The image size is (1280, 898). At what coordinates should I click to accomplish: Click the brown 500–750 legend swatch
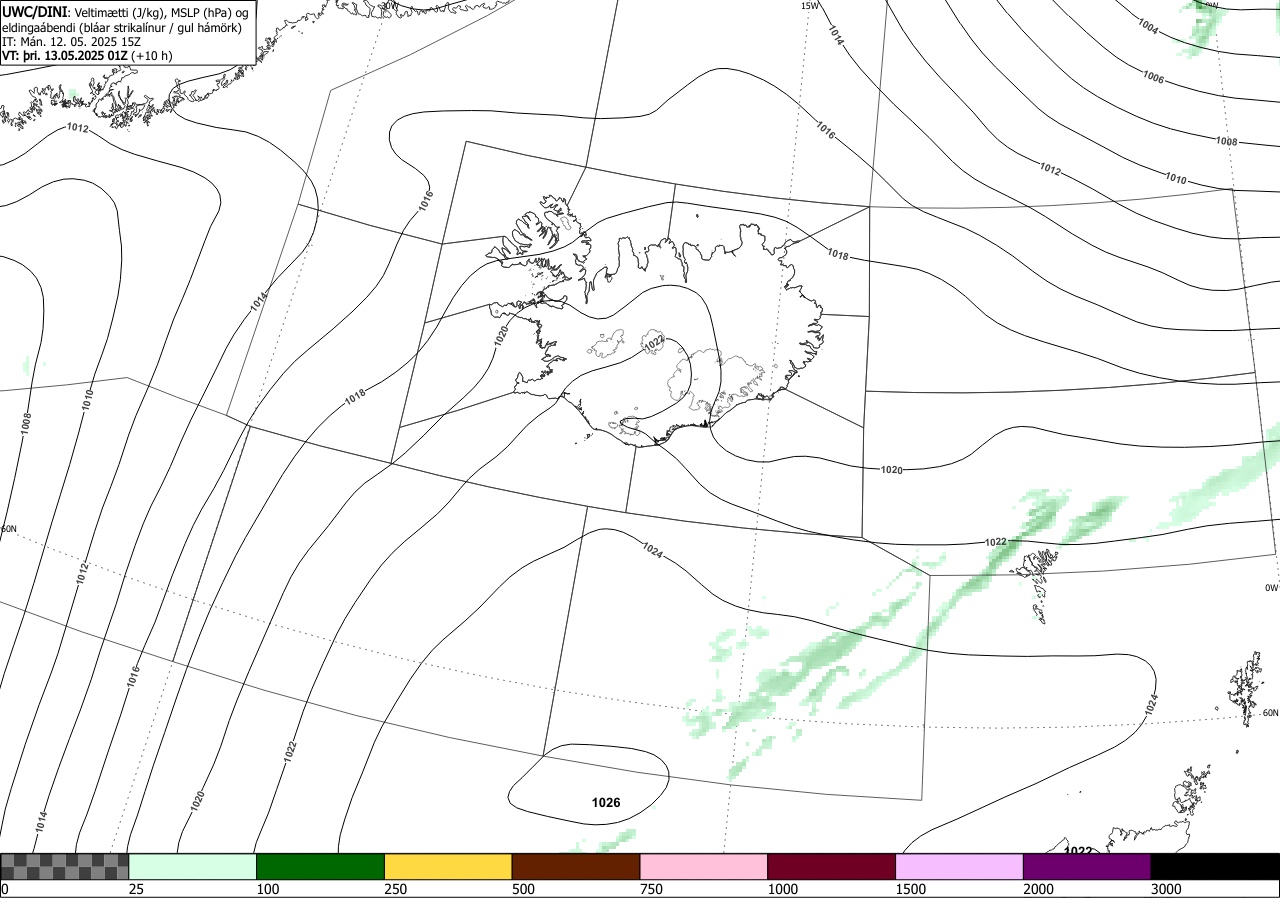click(576, 866)
